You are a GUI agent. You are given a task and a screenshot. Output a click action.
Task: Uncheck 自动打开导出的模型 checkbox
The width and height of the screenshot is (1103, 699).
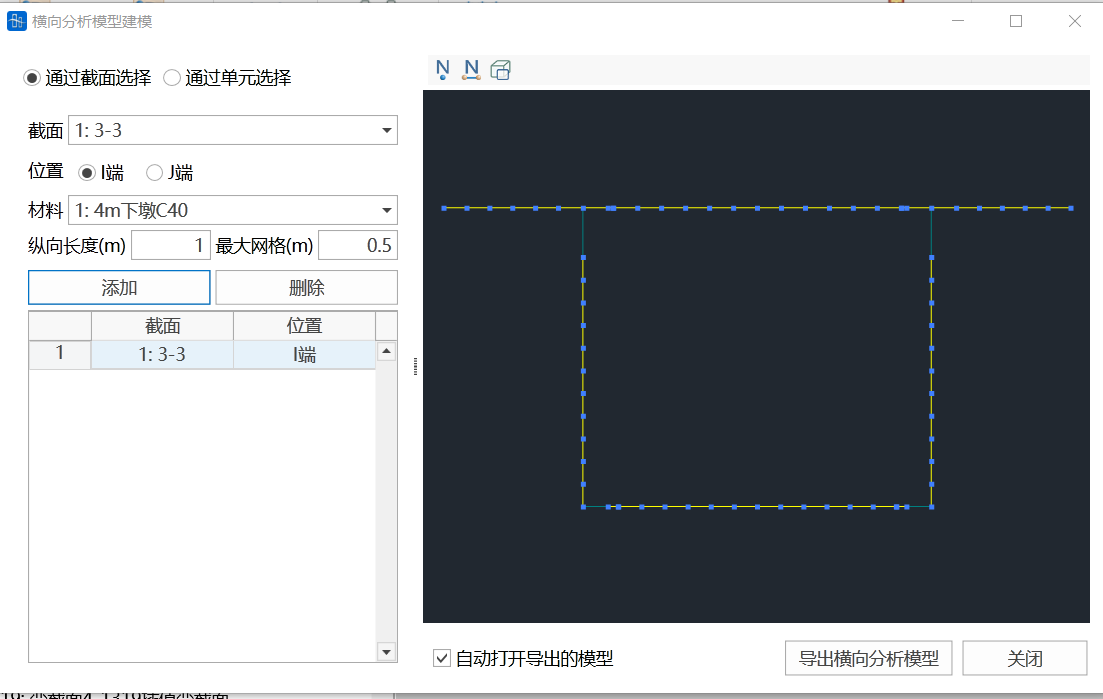click(x=442, y=659)
